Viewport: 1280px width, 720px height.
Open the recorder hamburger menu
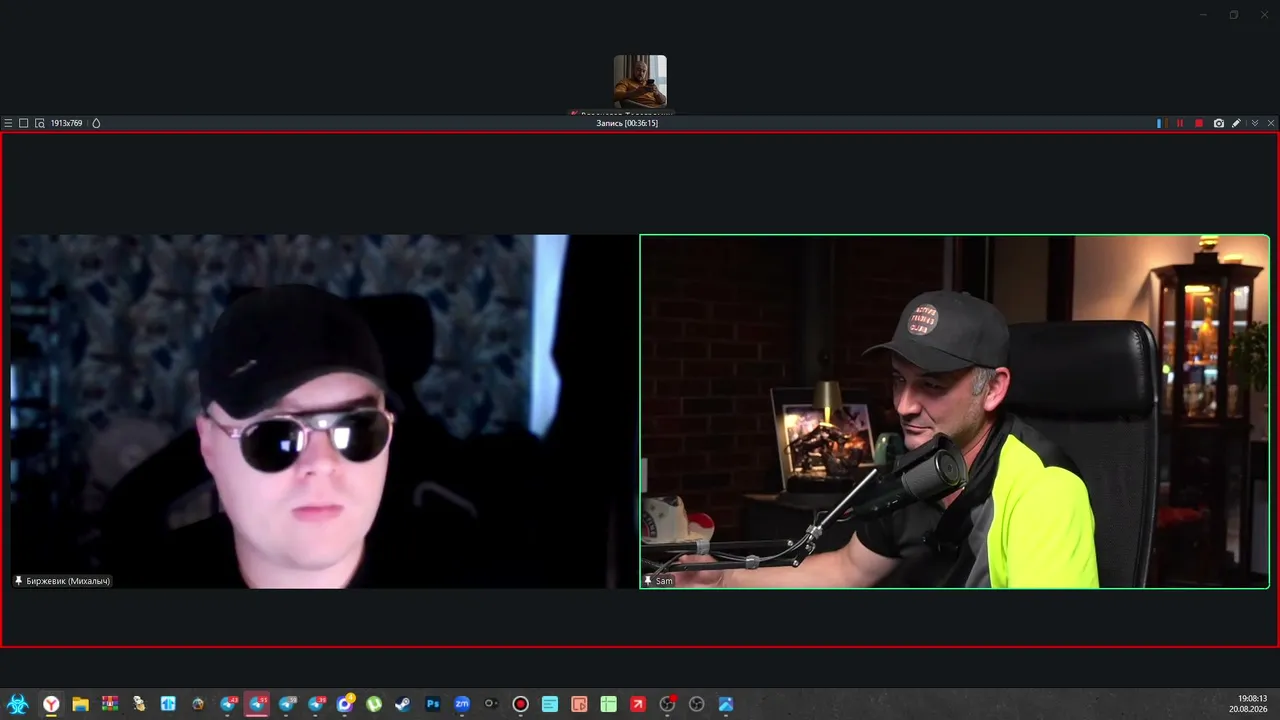point(8,123)
